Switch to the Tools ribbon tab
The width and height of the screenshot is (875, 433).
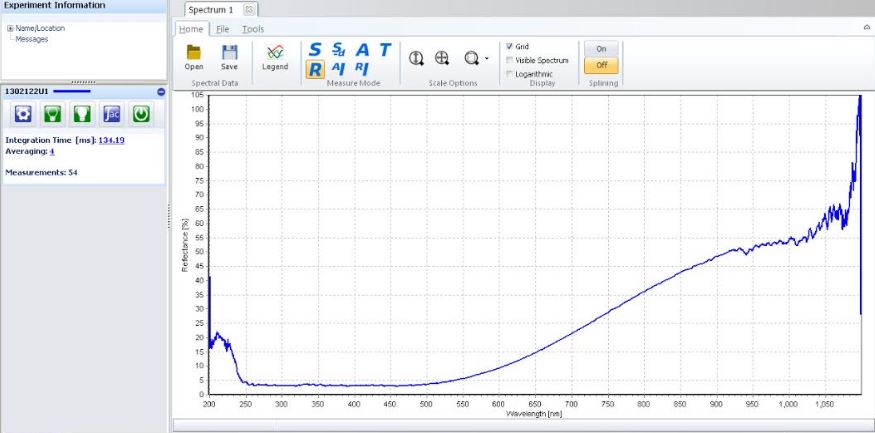pos(253,29)
